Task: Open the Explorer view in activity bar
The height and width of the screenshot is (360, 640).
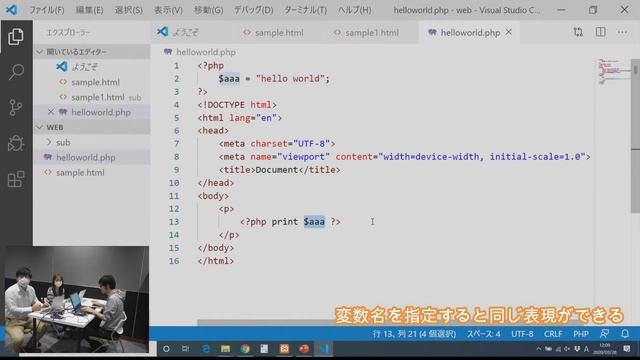Action: pos(16,37)
